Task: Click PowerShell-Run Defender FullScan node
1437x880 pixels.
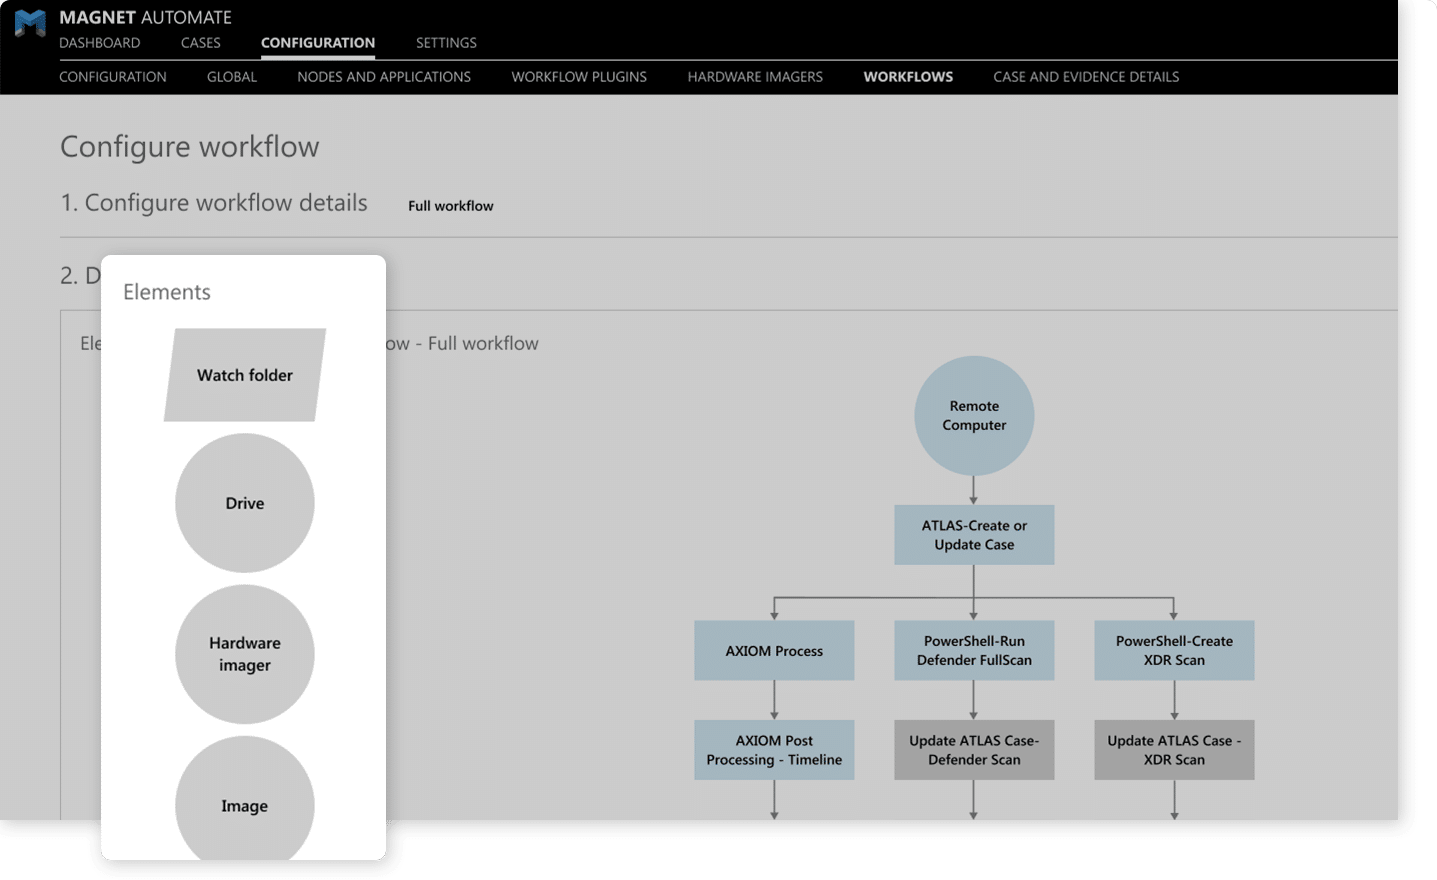Action: tap(974, 651)
